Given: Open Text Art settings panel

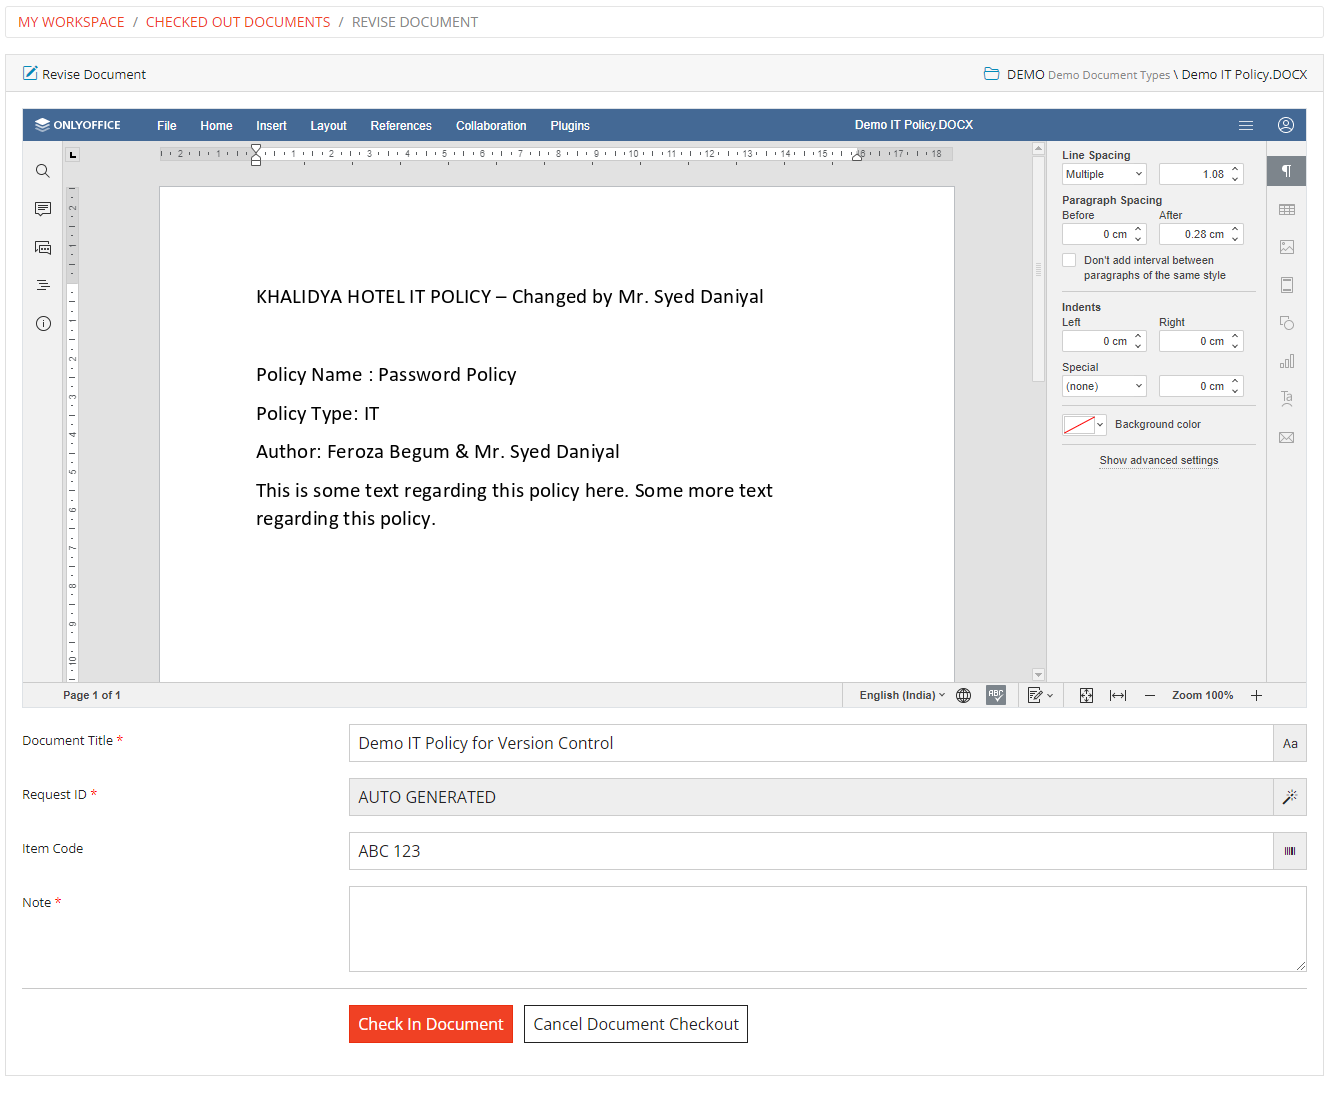Looking at the screenshot, I should click(1286, 398).
